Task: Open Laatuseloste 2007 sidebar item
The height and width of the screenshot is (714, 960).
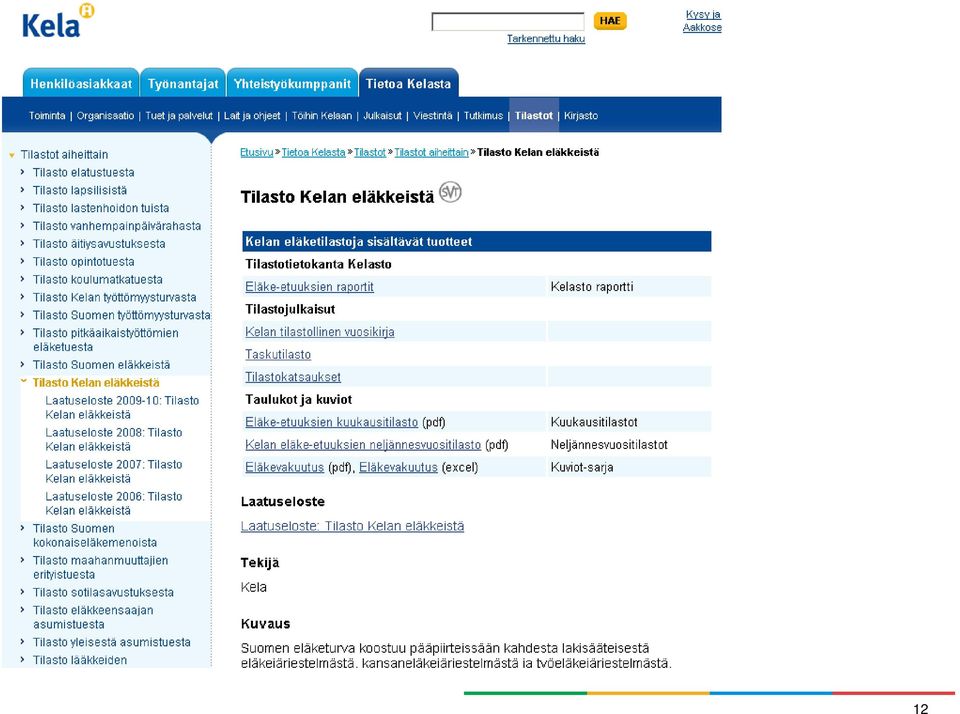Action: [114, 471]
